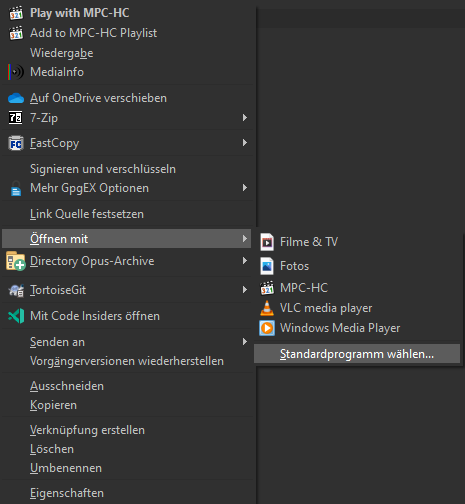This screenshot has height=504, width=465.
Task: Click the VLC traffic cone icon
Action: pyautogui.click(x=267, y=308)
